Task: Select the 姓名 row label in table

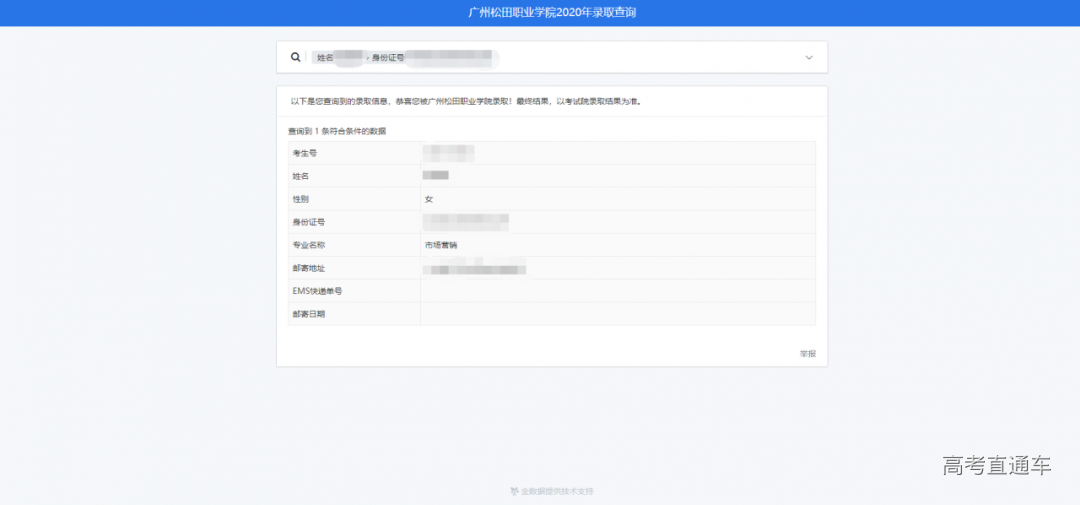Action: [x=300, y=176]
